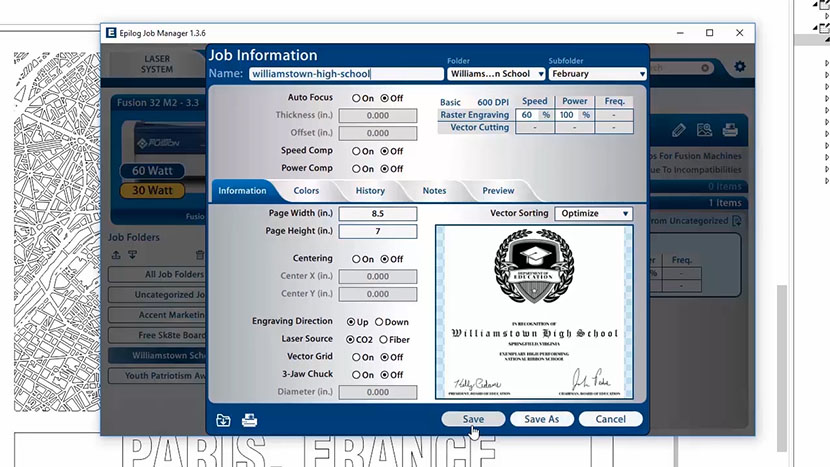Click the pencil edit icon in background panel
This screenshot has height=467, width=830.
coord(679,130)
